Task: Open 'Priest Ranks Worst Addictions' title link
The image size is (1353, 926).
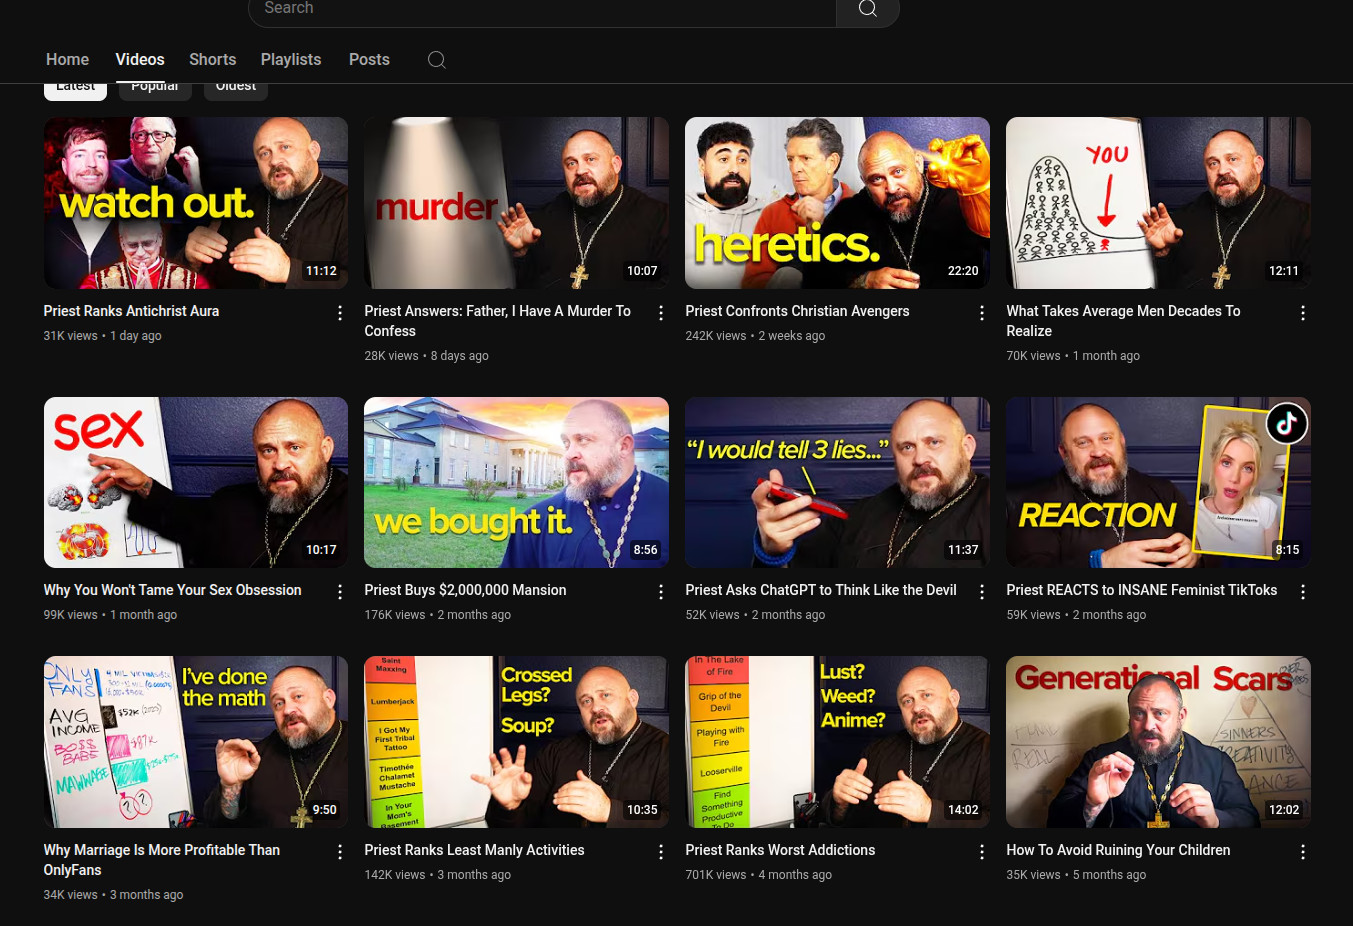Action: tap(780, 850)
